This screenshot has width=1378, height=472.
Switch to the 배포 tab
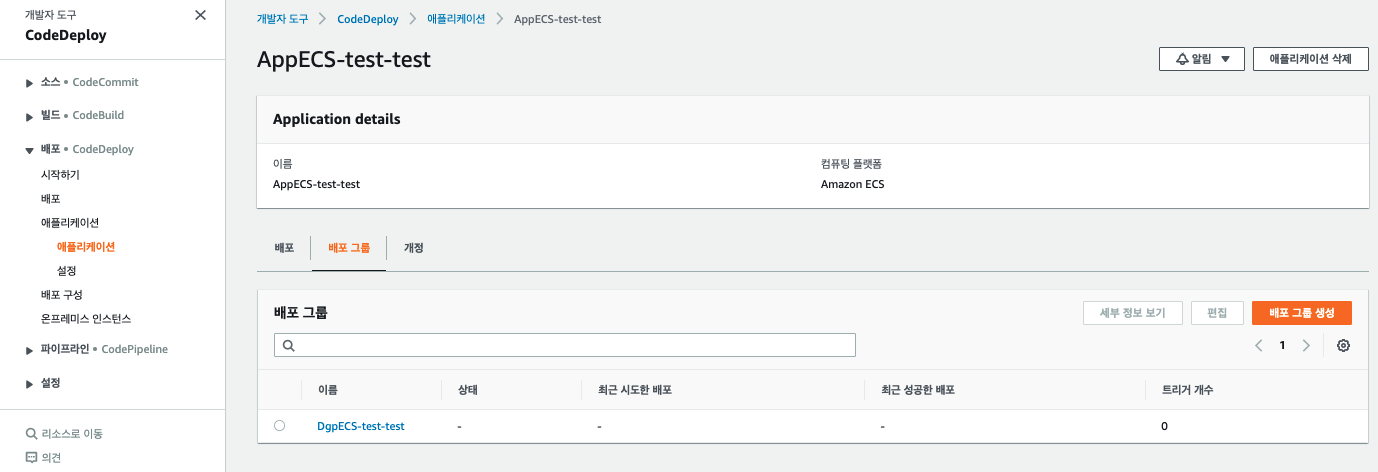[284, 247]
